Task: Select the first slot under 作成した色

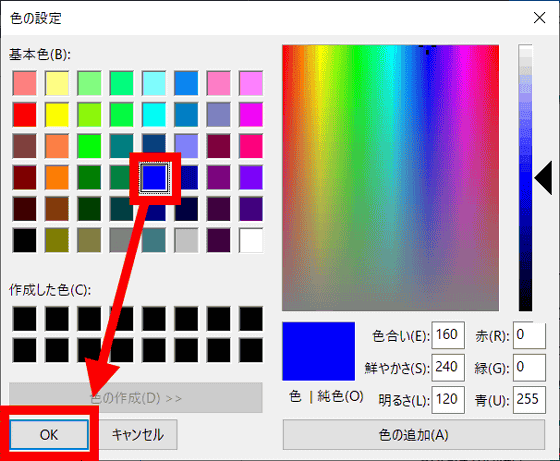Action: coord(25,319)
